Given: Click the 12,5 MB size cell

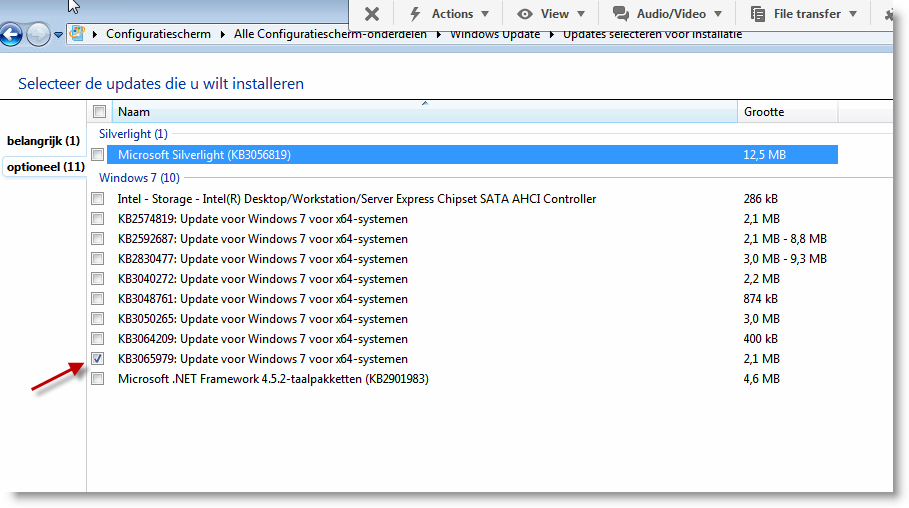Looking at the screenshot, I should pos(765,155).
